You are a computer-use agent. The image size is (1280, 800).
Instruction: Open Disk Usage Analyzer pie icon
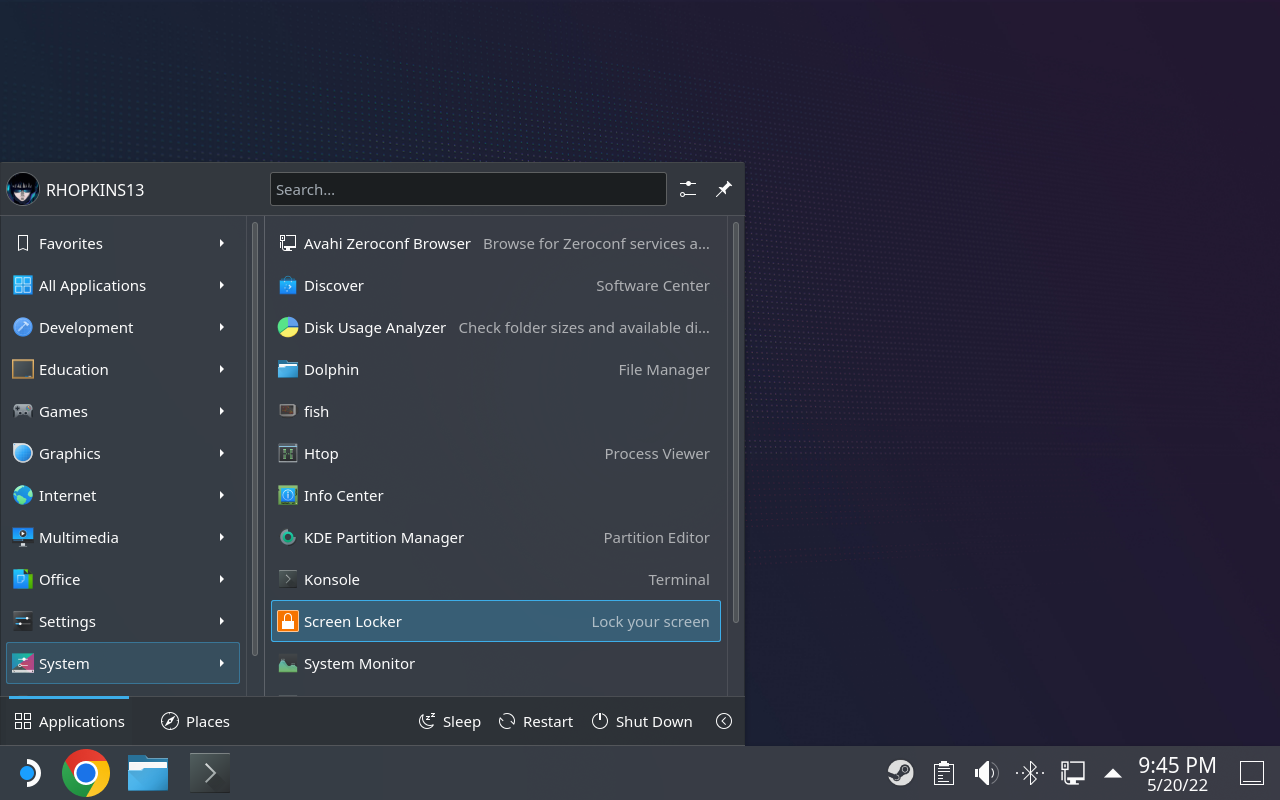tap(288, 327)
